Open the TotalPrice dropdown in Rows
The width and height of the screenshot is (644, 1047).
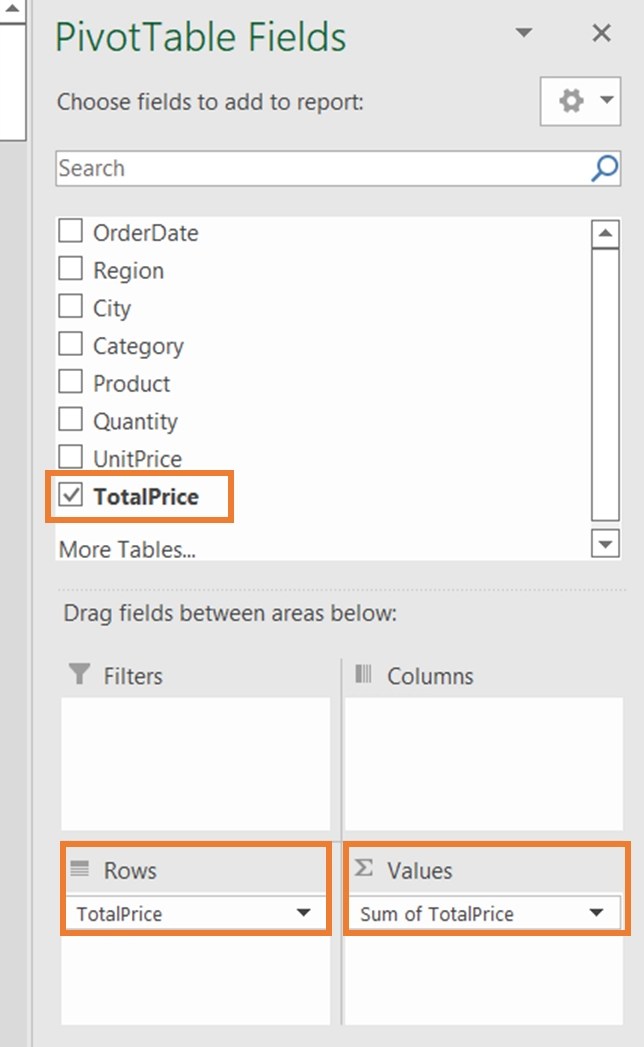click(x=304, y=913)
